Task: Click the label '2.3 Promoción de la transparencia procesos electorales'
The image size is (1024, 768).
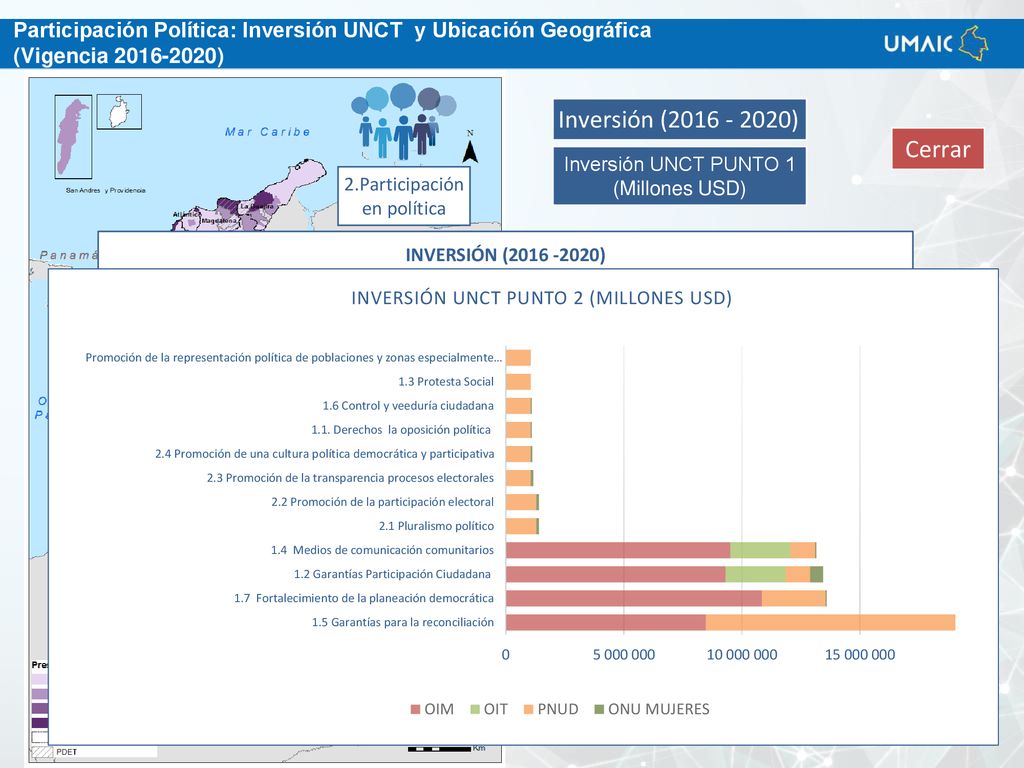Action: click(350, 478)
